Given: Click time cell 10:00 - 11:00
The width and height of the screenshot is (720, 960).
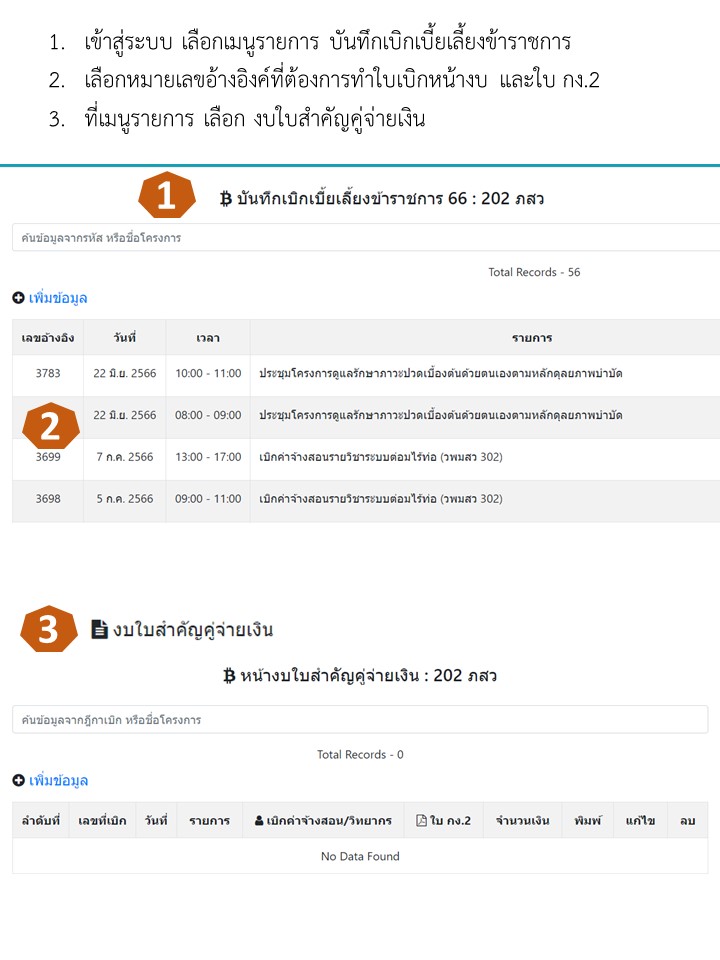Looking at the screenshot, I should tap(208, 373).
